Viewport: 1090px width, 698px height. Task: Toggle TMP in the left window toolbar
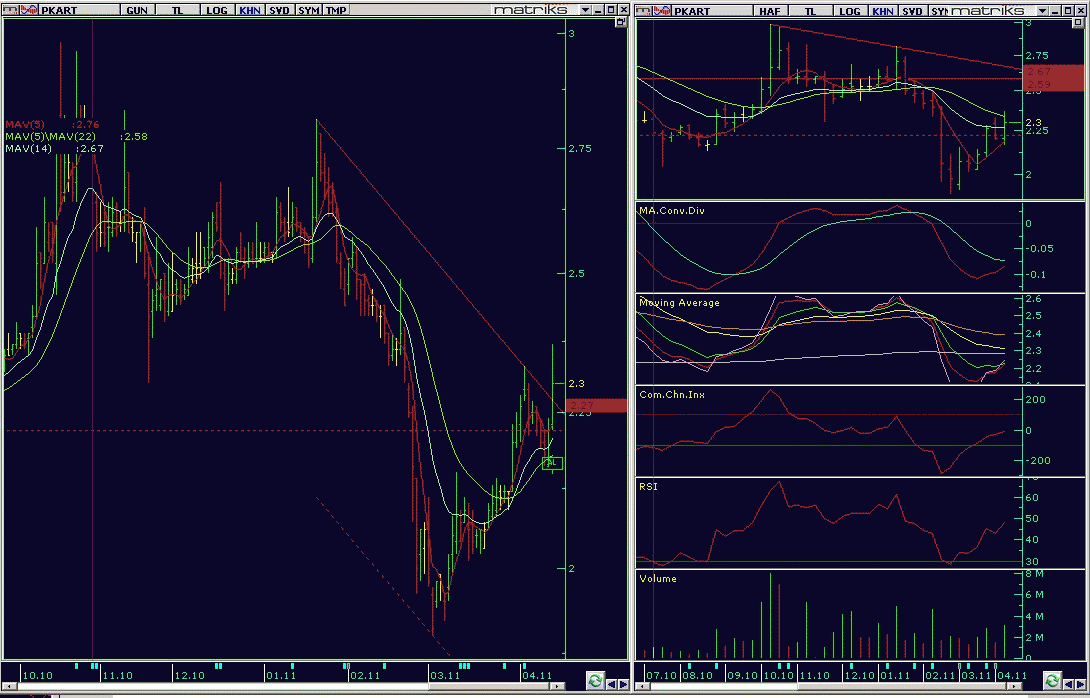tap(336, 10)
